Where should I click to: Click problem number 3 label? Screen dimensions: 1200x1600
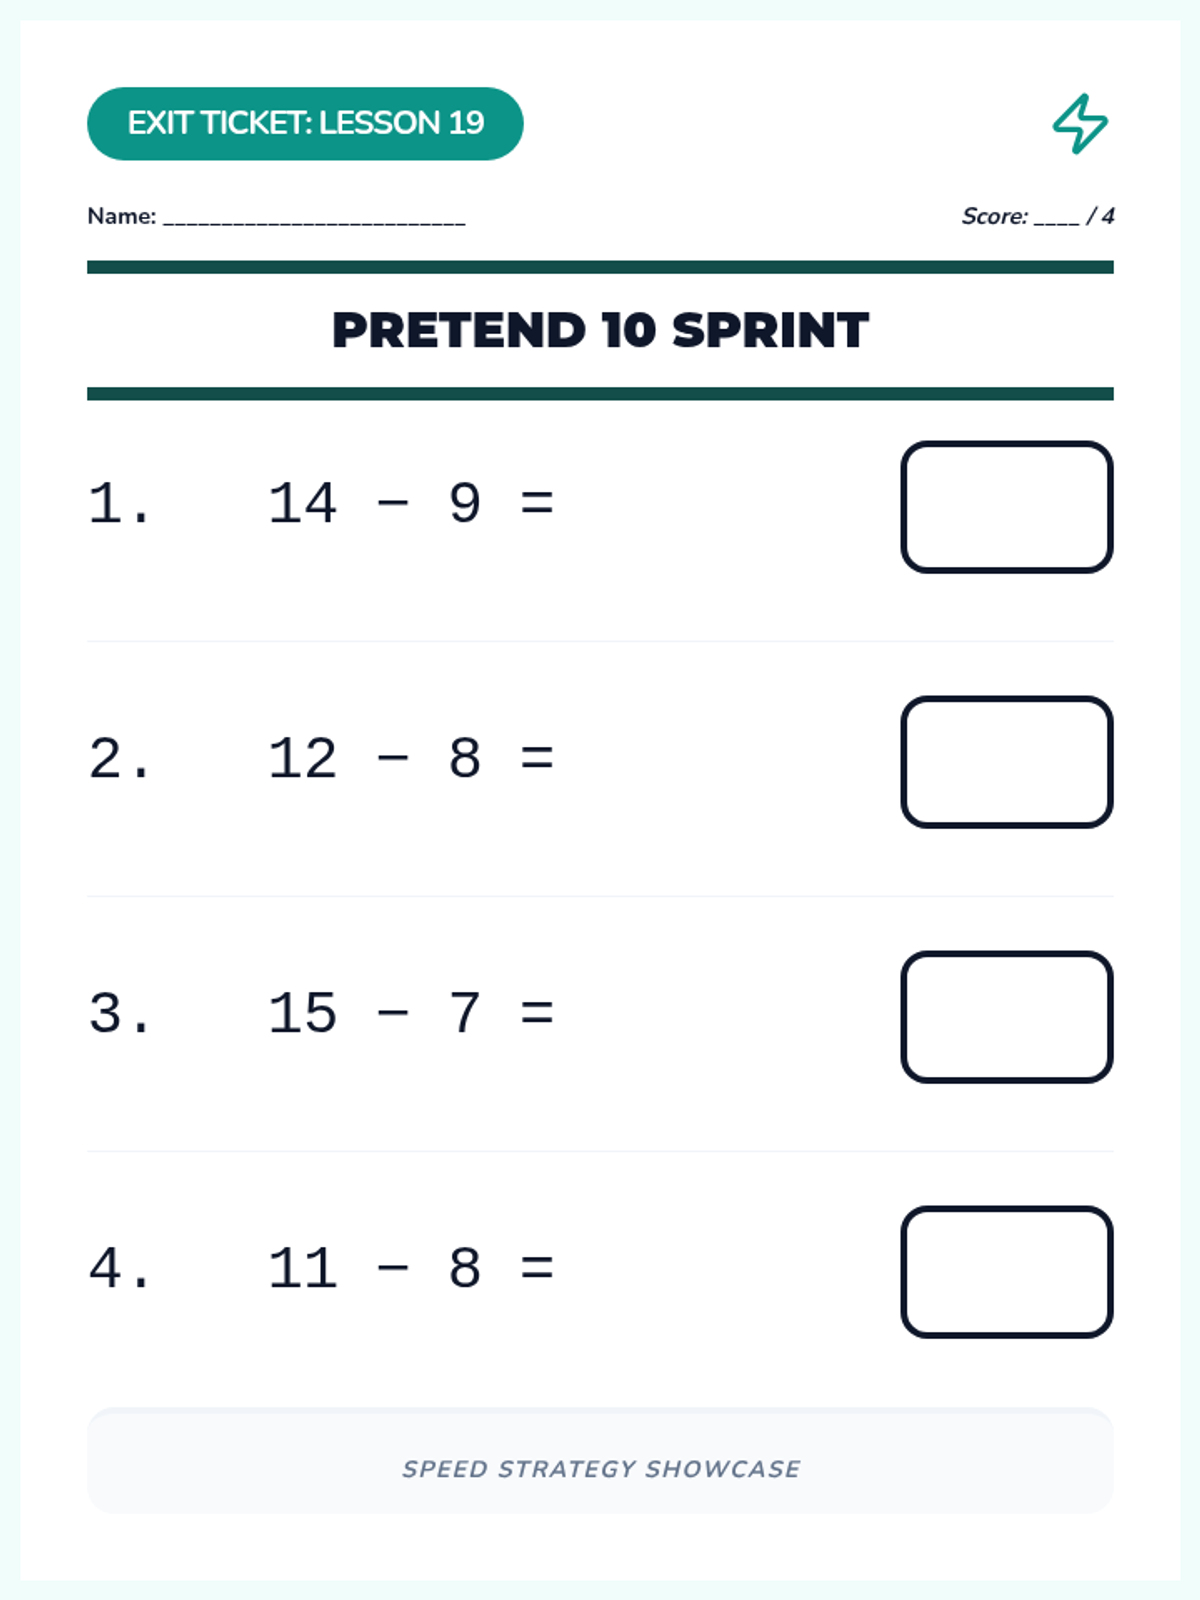(x=119, y=1013)
